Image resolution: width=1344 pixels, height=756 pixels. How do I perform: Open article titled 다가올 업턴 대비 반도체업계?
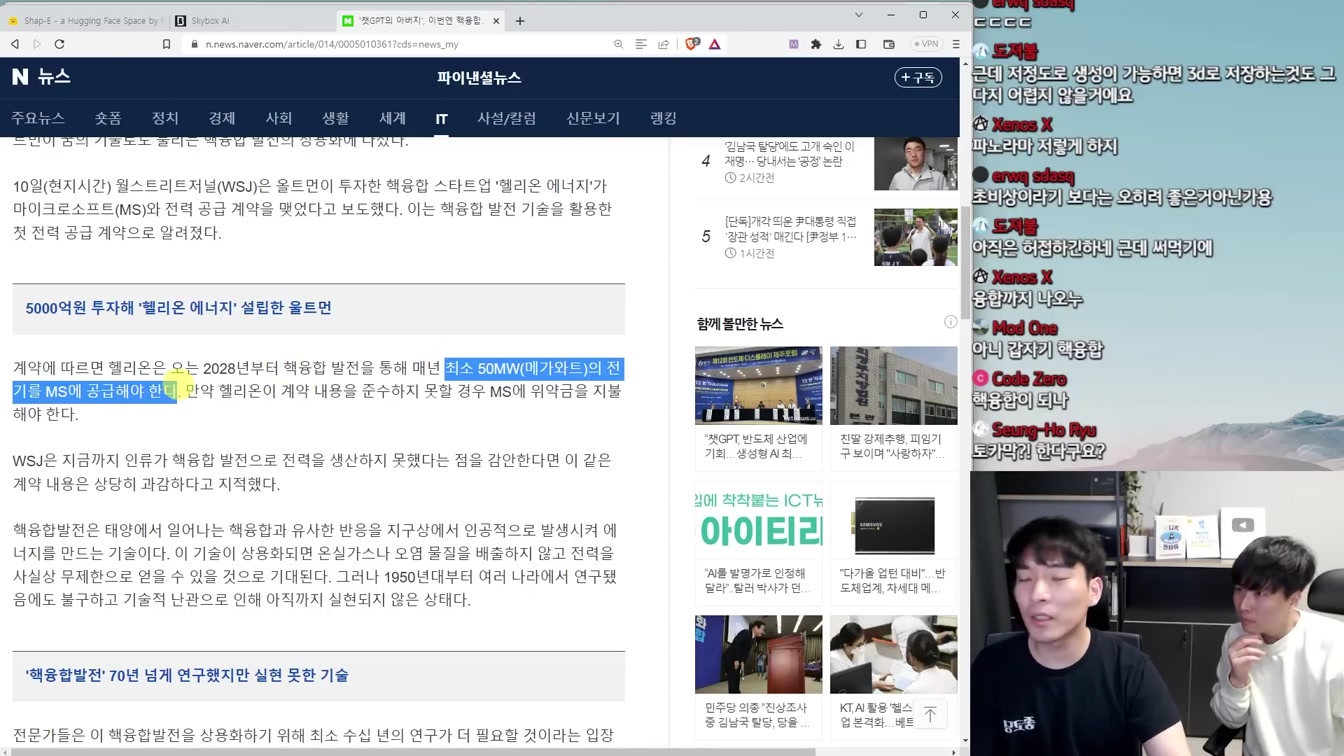pos(893,581)
